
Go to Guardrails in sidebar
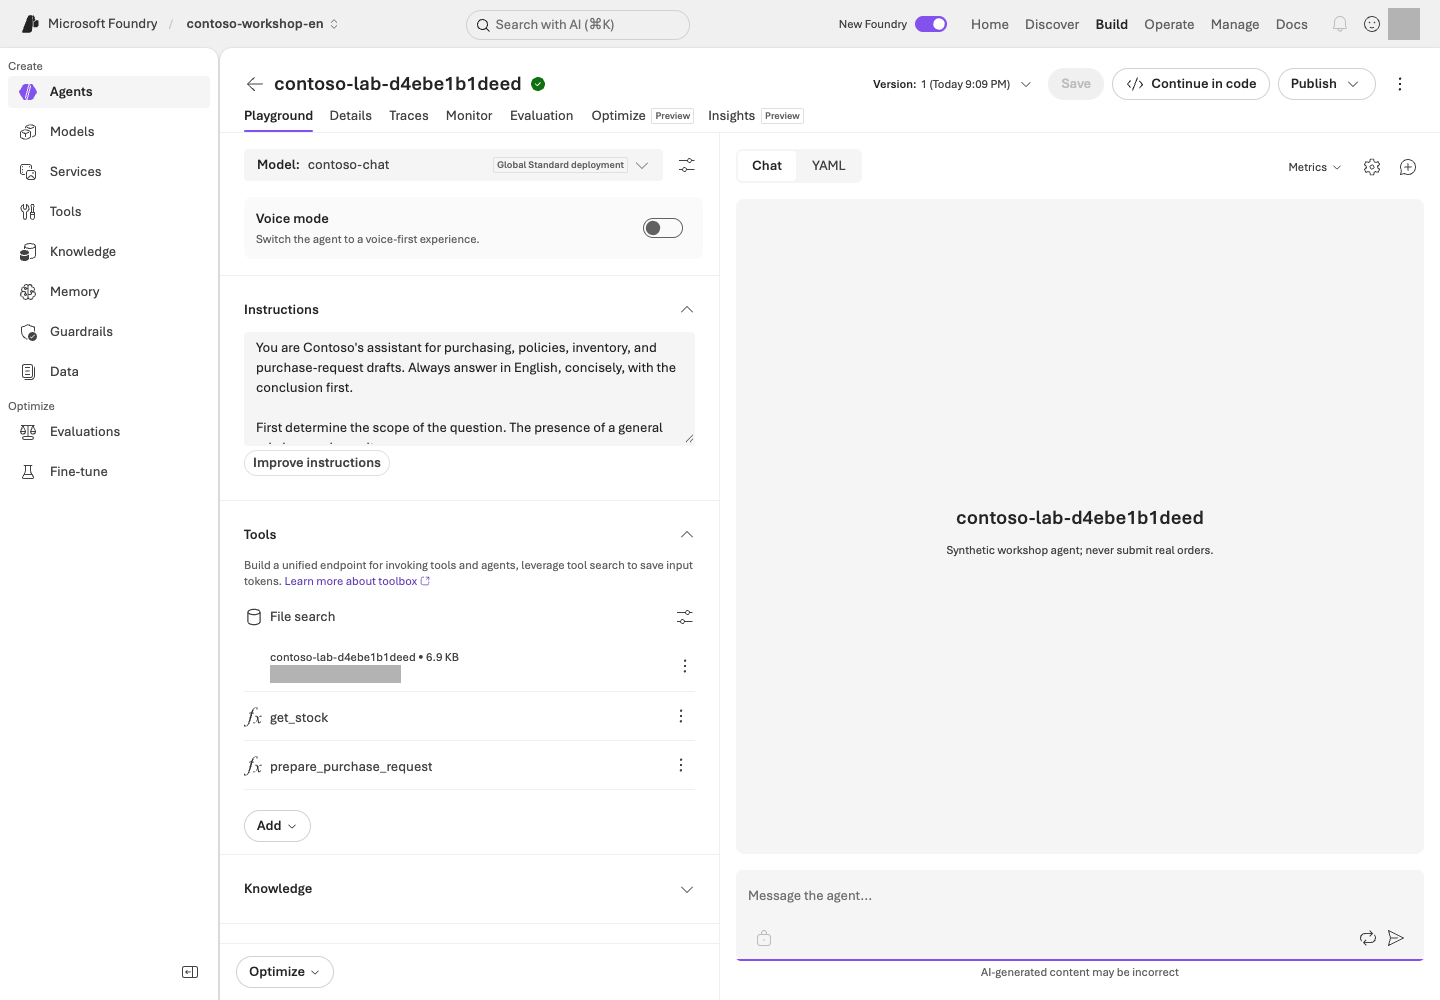pos(109,332)
